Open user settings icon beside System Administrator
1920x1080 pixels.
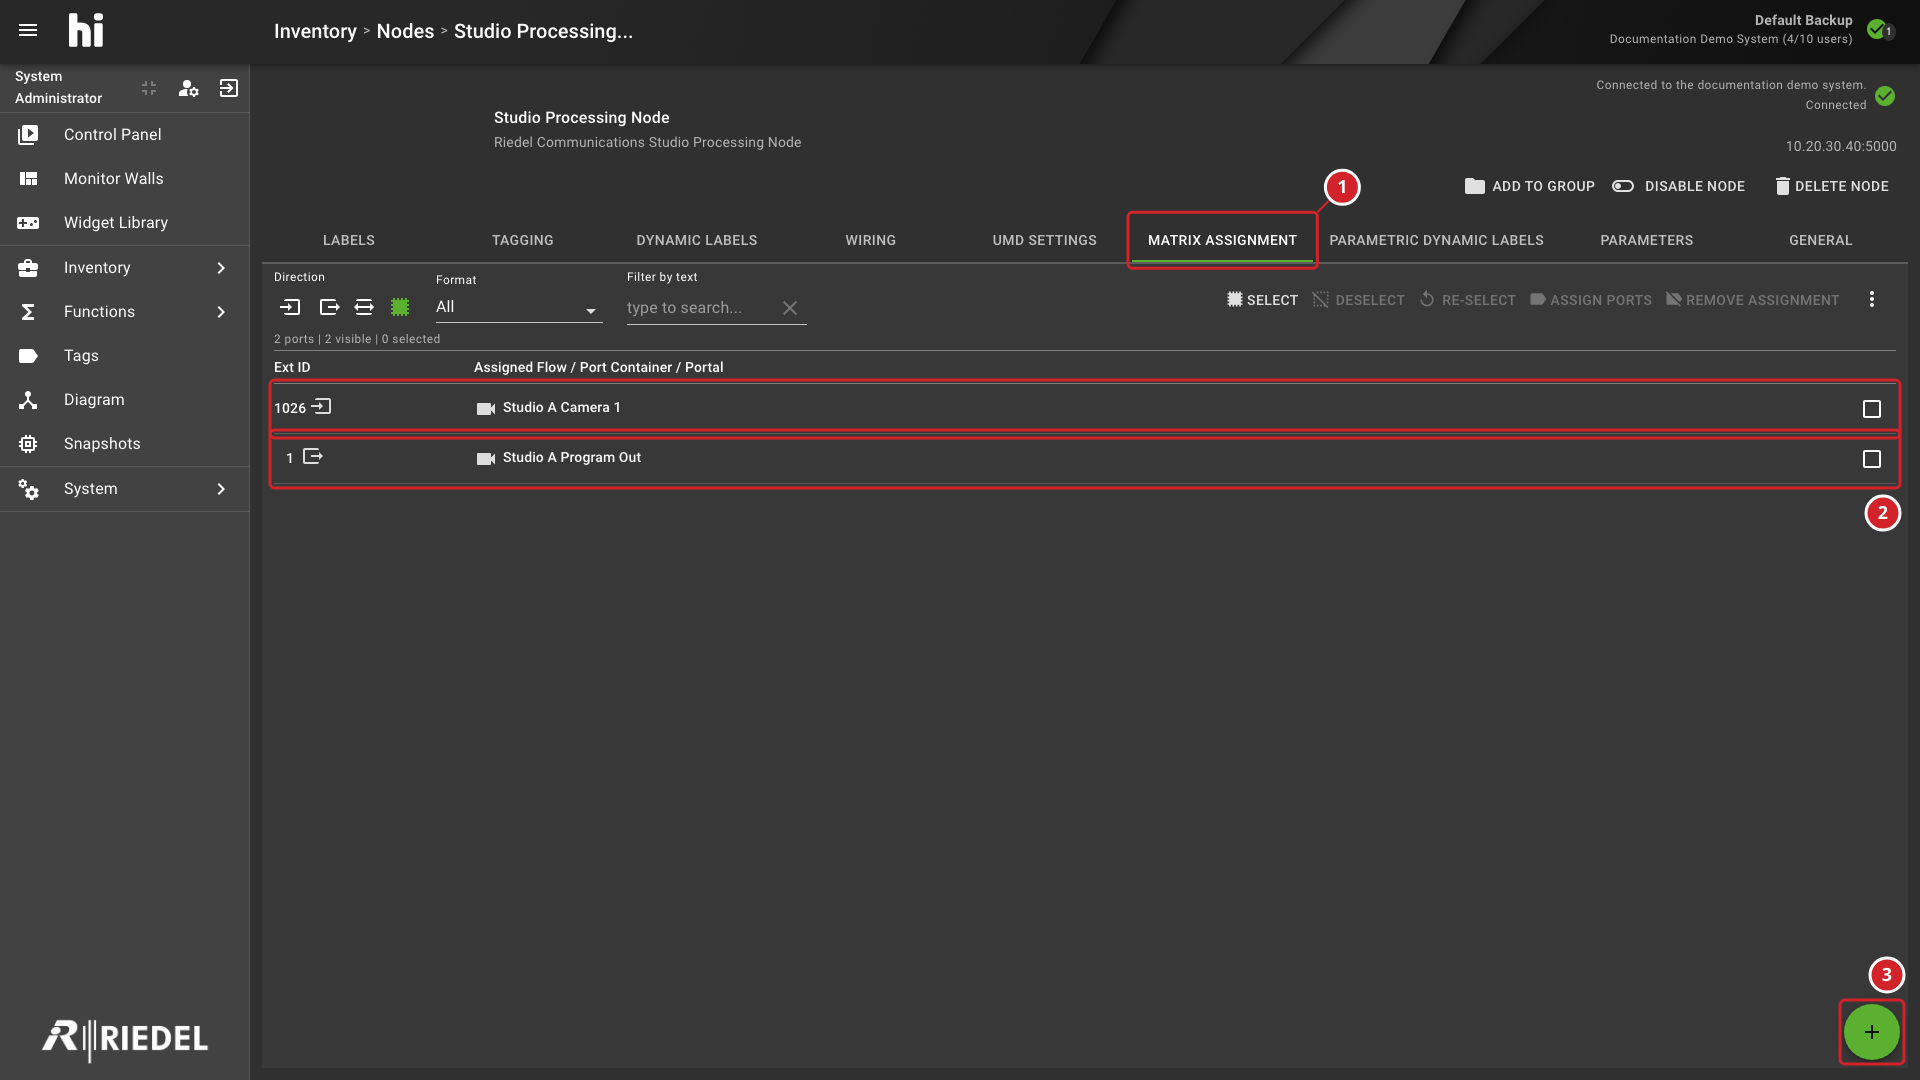tap(188, 88)
